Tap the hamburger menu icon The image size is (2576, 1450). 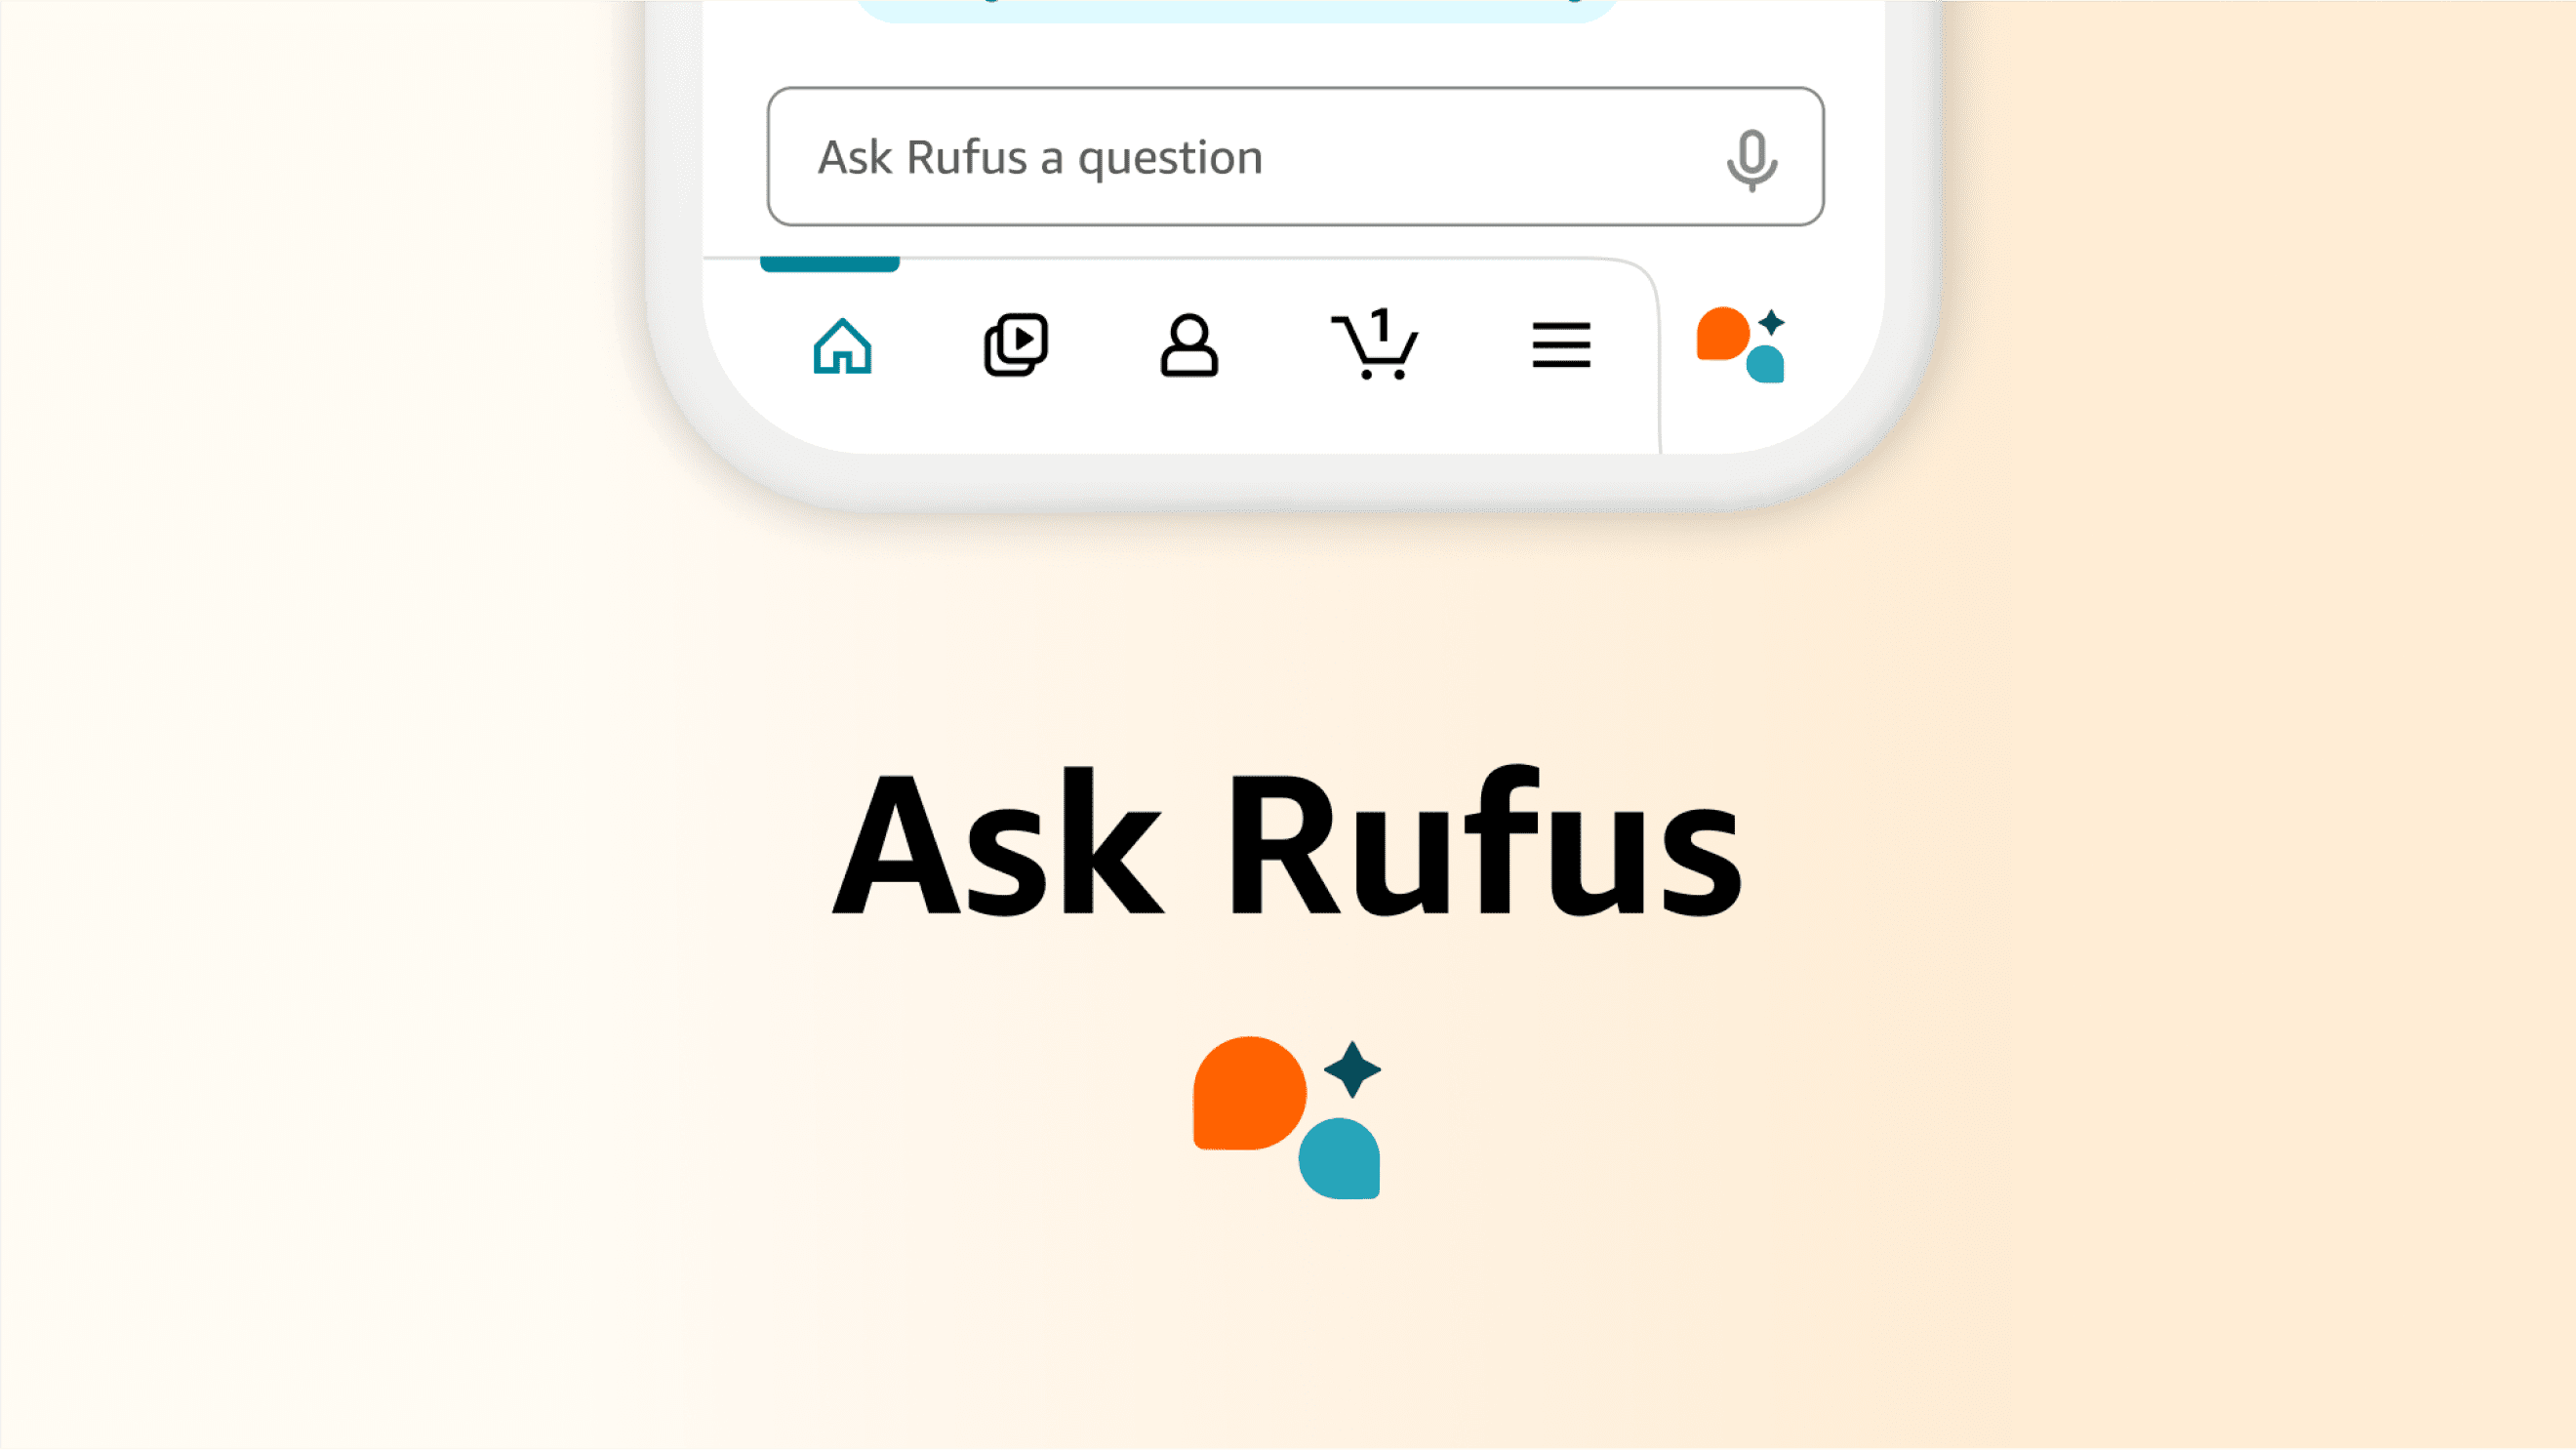pos(1558,344)
